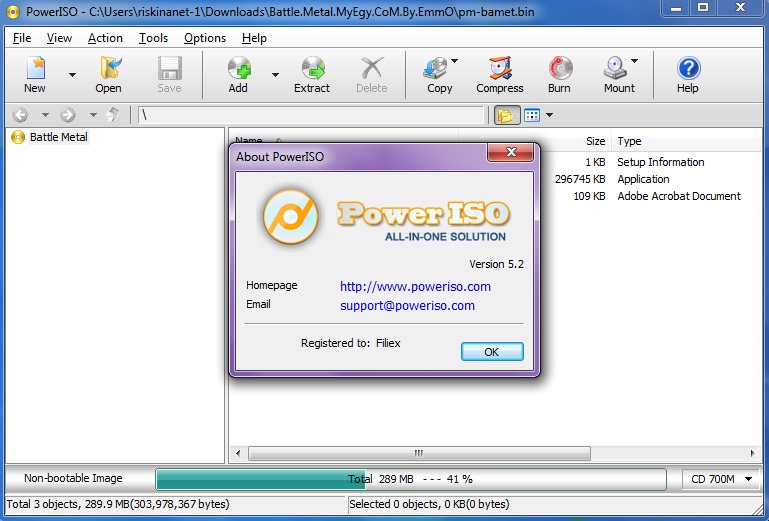769x521 pixels.
Task: Expand the dropdown arrow beside Add
Action: (276, 75)
